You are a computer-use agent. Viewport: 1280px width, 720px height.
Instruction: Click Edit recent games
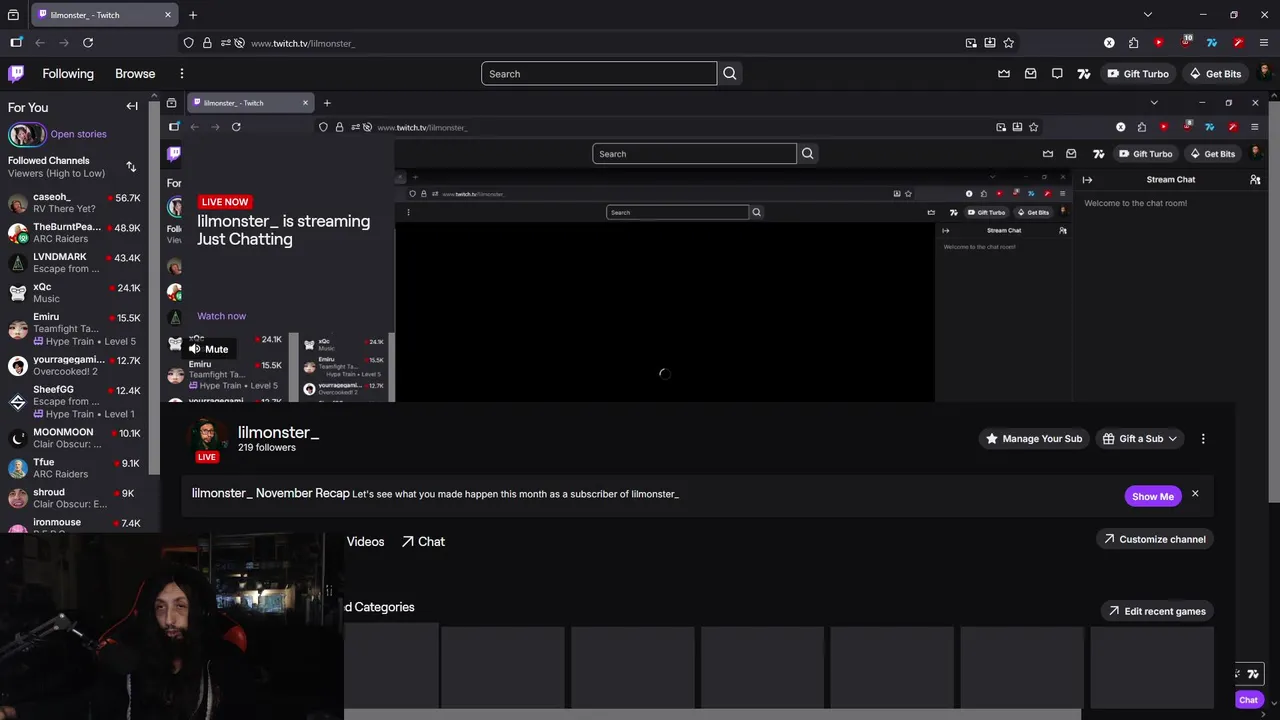[x=1157, y=611]
